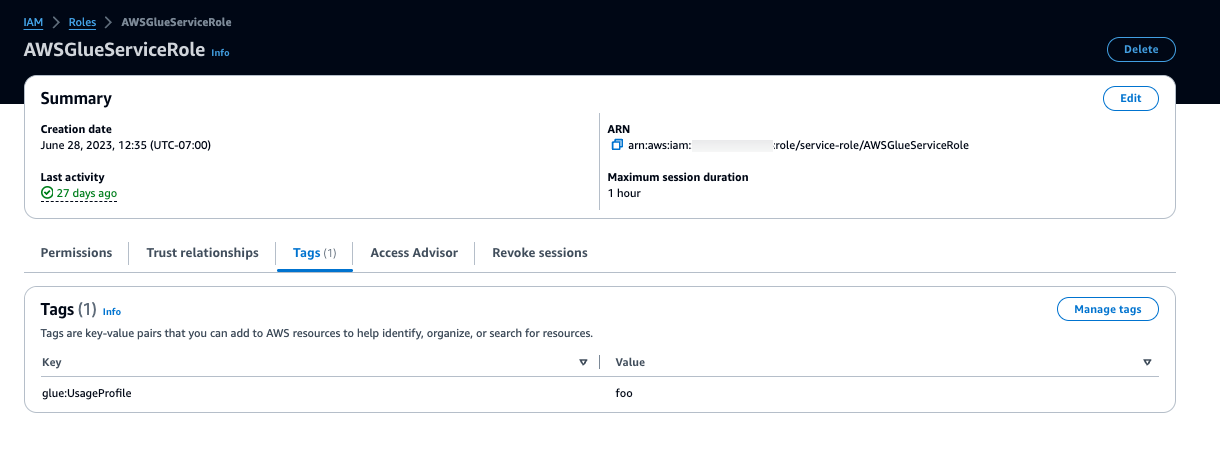Viewport: 1220px width, 462px height.
Task: Select the Tags tab
Action: [x=313, y=253]
